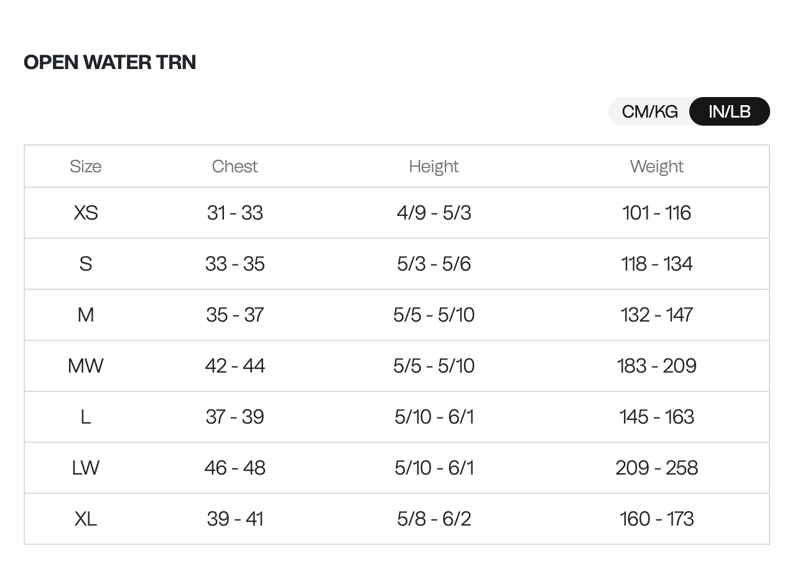The width and height of the screenshot is (800, 571).
Task: Select the XL size row label
Action: click(x=86, y=519)
